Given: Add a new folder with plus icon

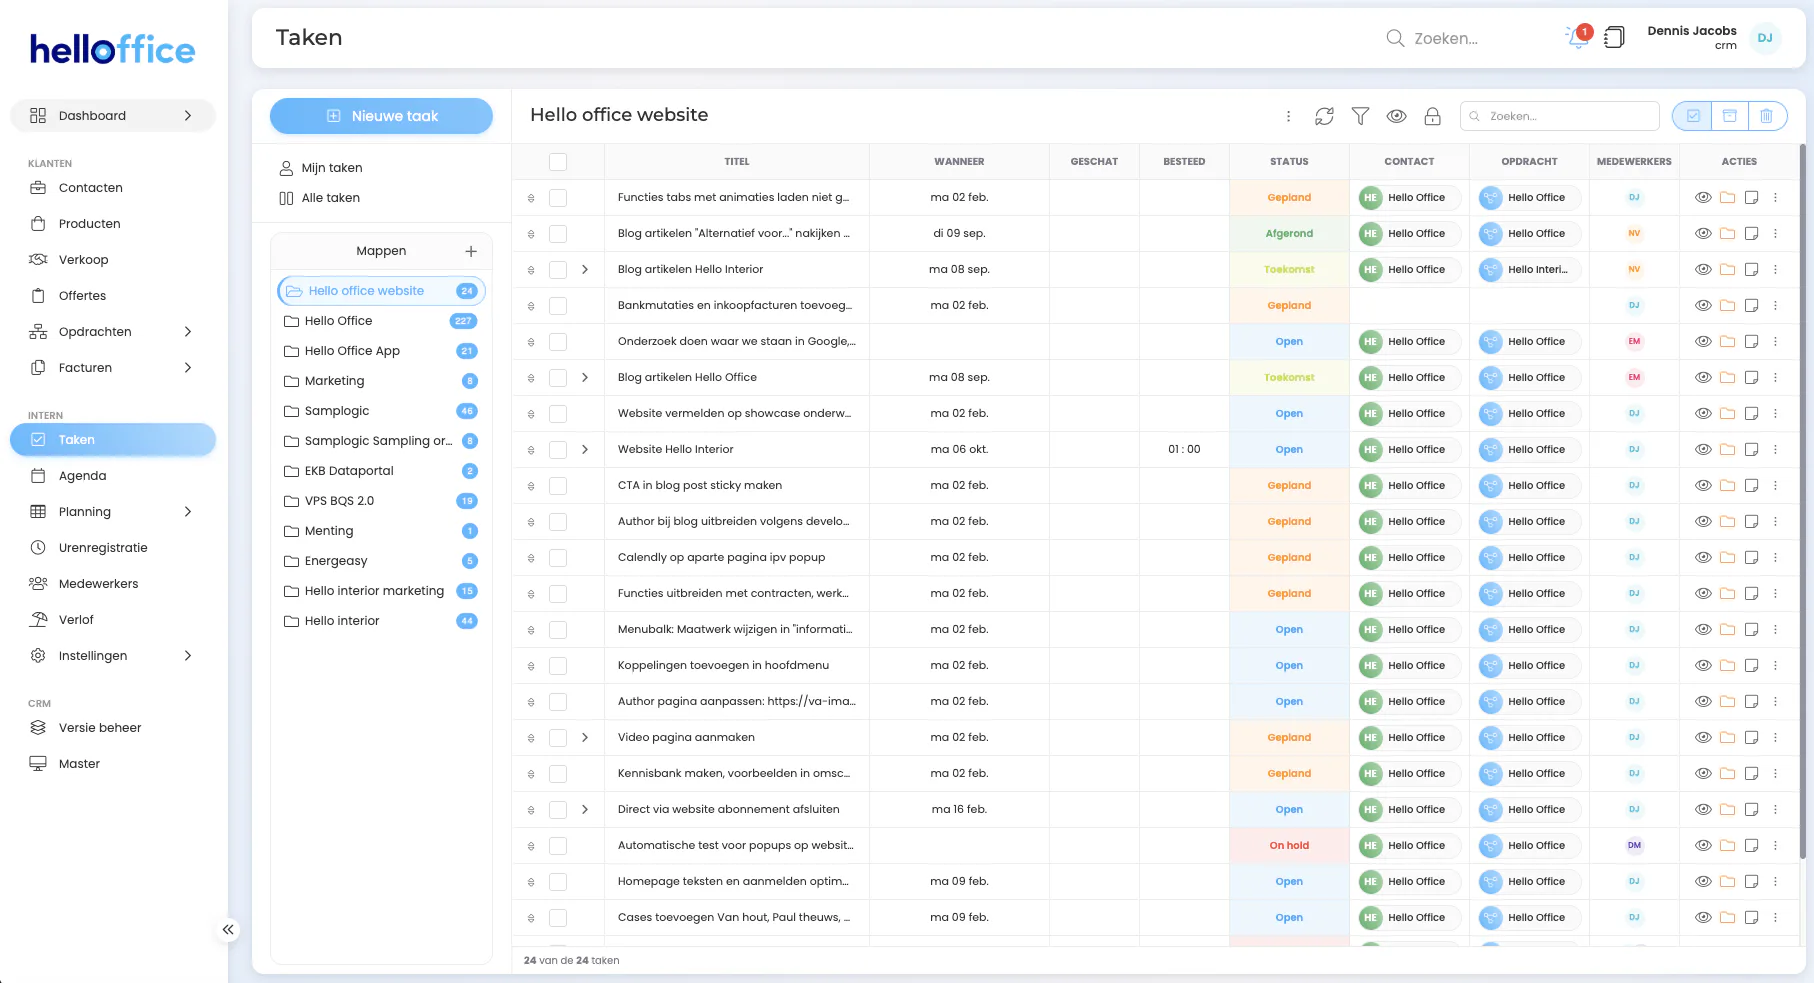Looking at the screenshot, I should (471, 251).
